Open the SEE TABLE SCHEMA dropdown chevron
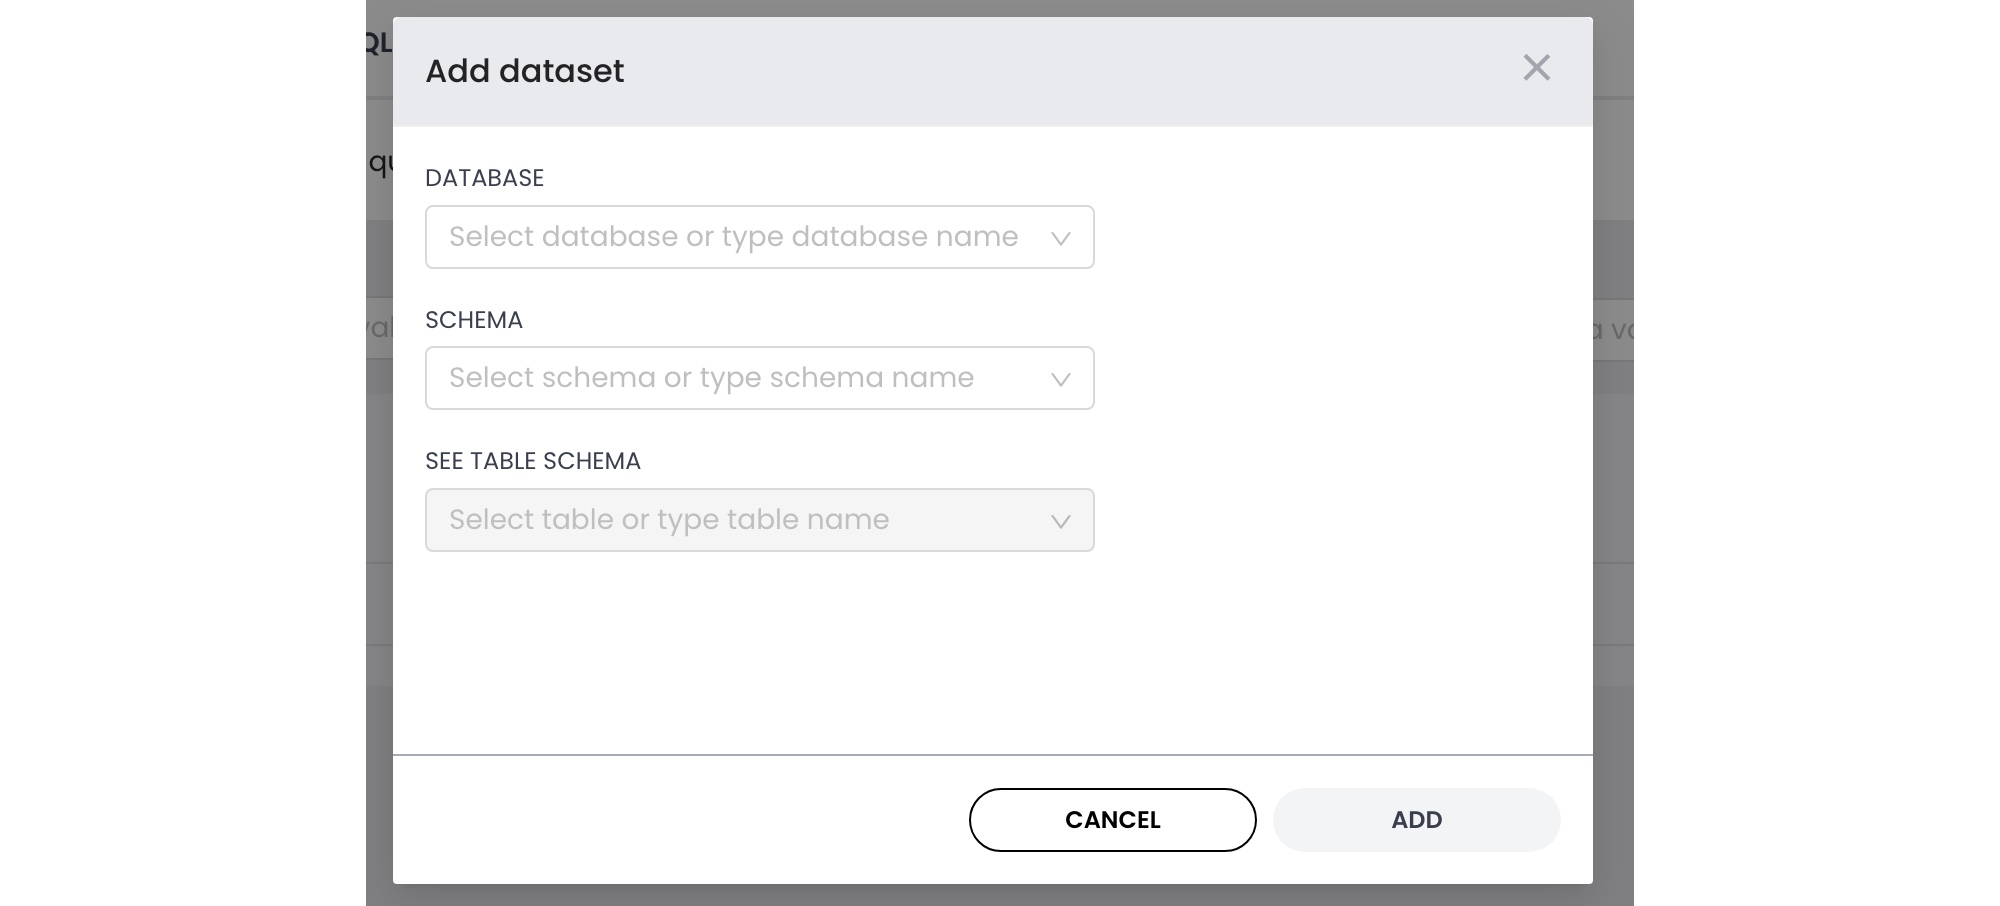 point(1060,521)
